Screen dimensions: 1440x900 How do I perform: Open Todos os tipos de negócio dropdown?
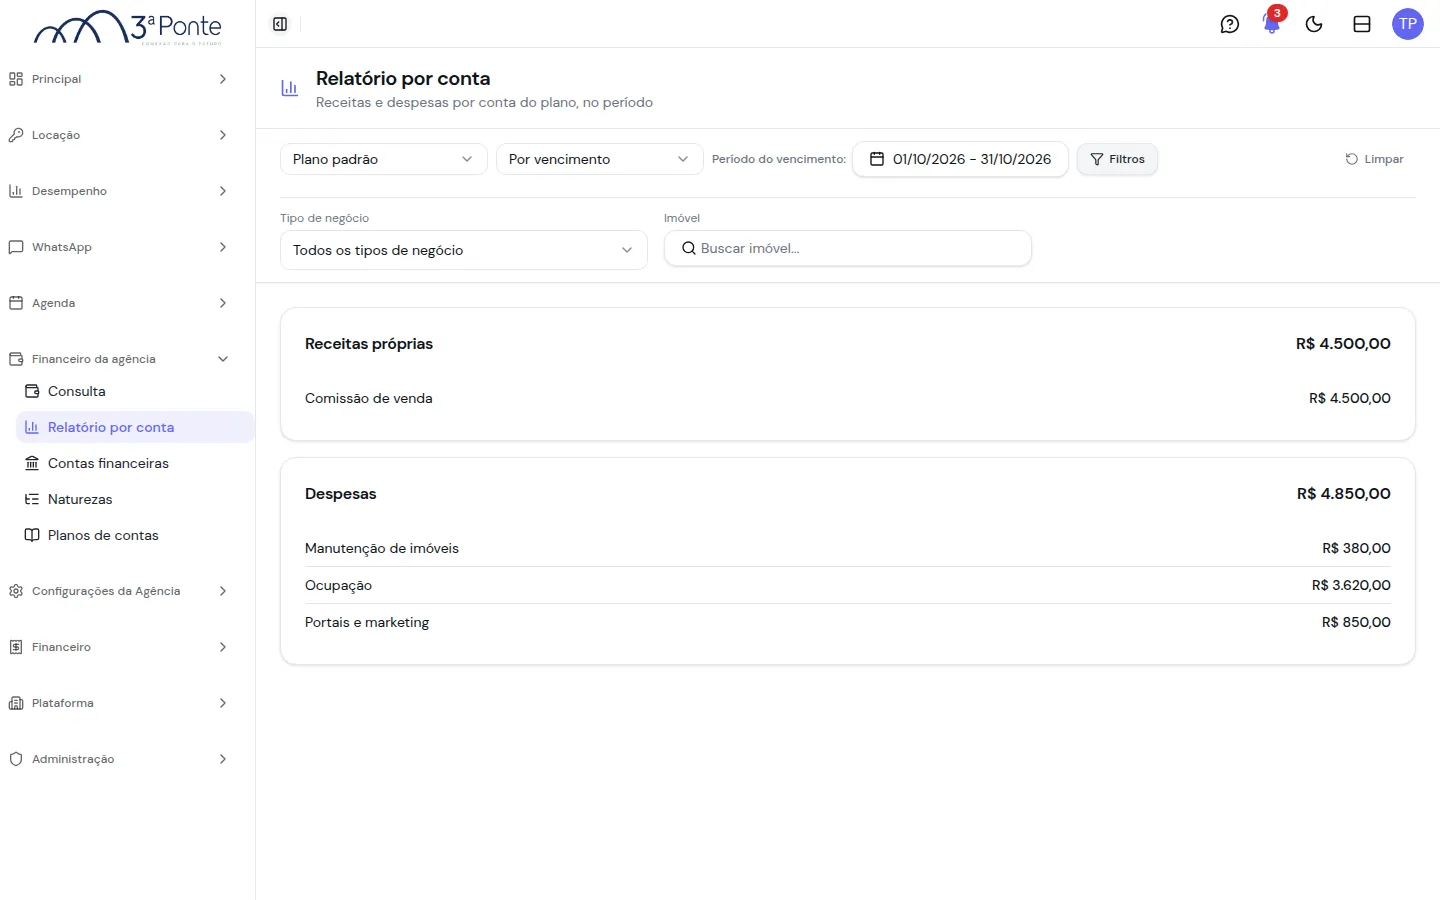464,250
